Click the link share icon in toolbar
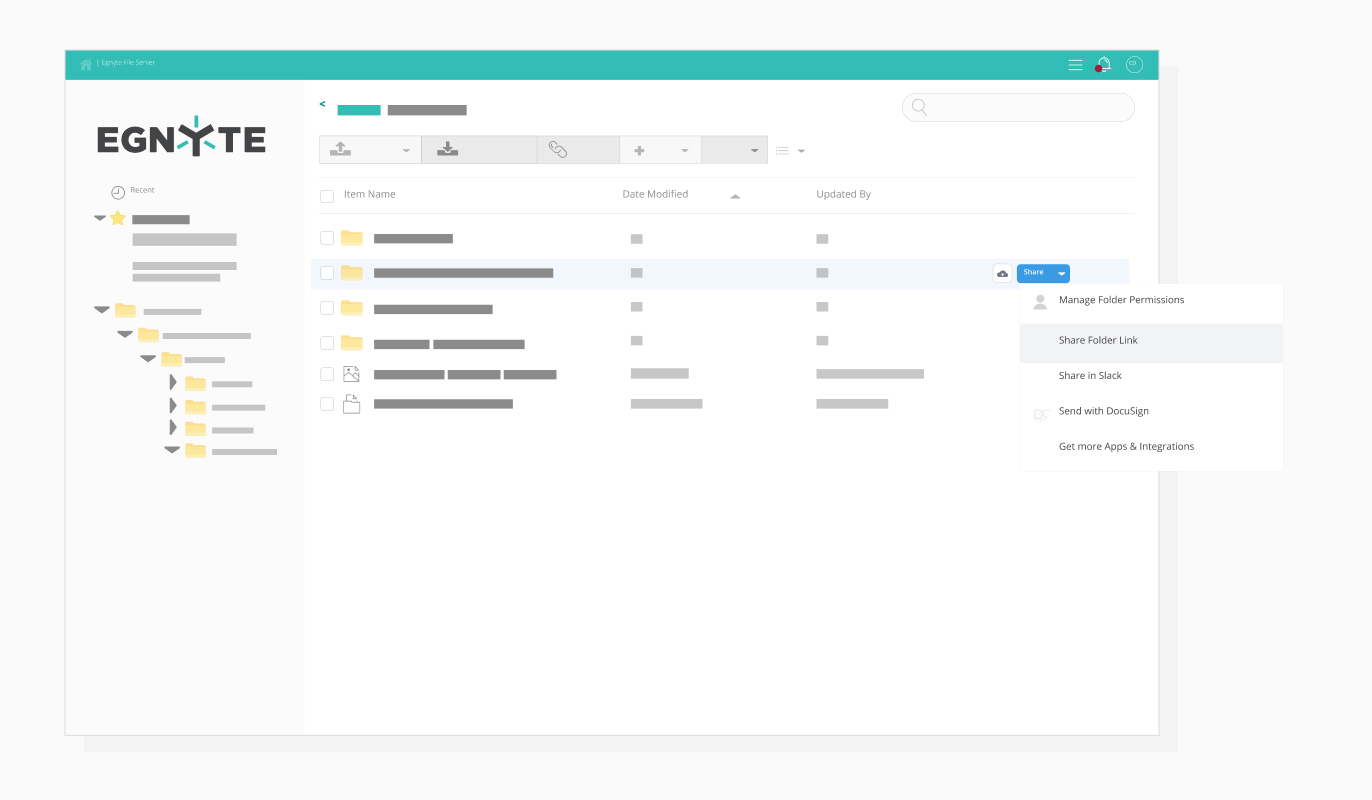The image size is (1372, 800). point(558,150)
